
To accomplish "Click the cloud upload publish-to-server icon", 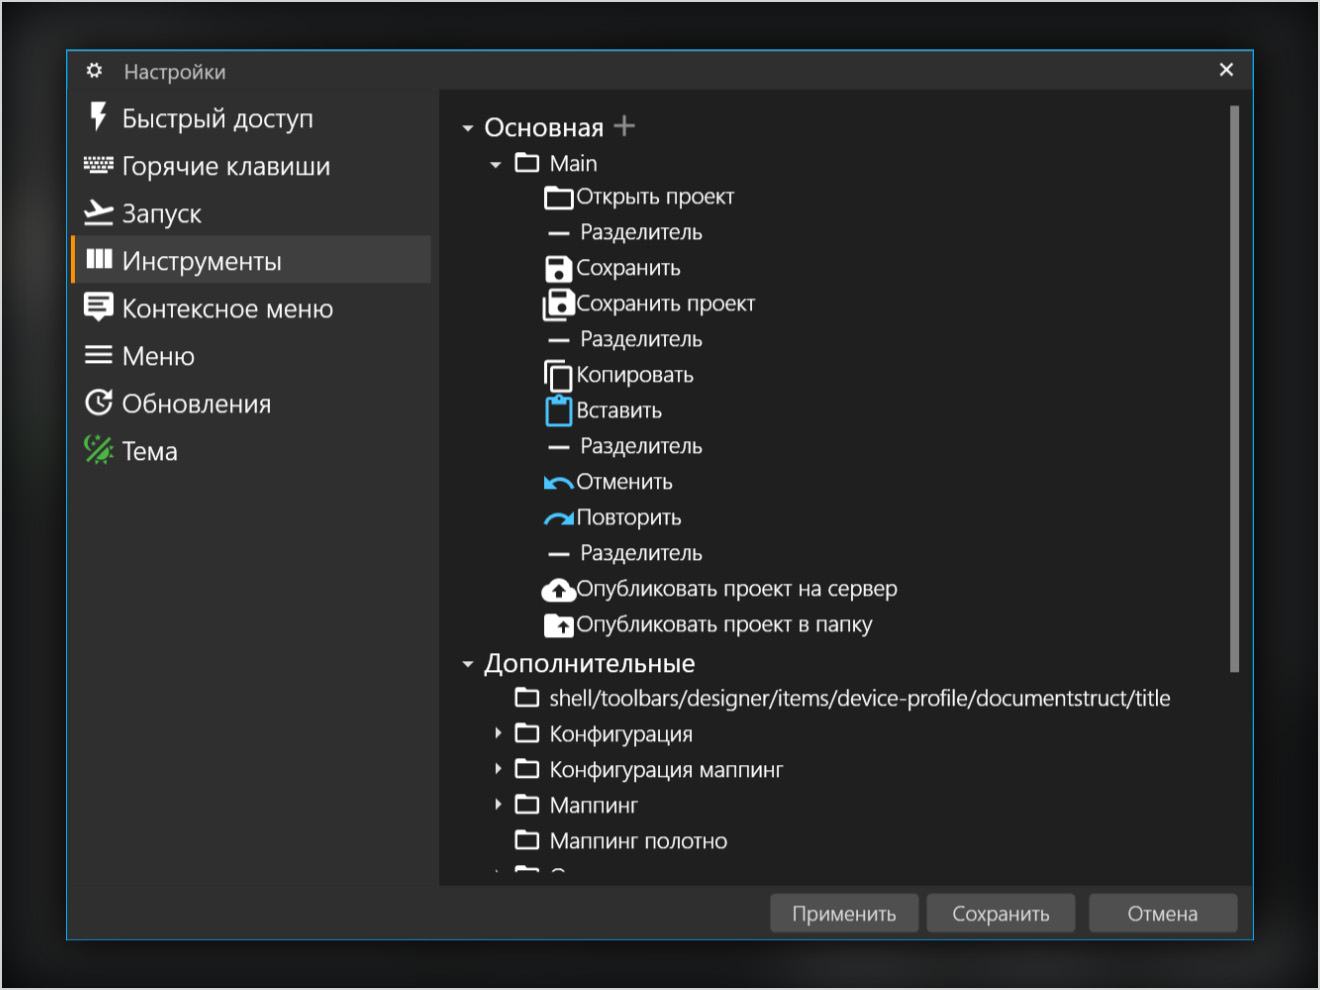I will tap(558, 590).
